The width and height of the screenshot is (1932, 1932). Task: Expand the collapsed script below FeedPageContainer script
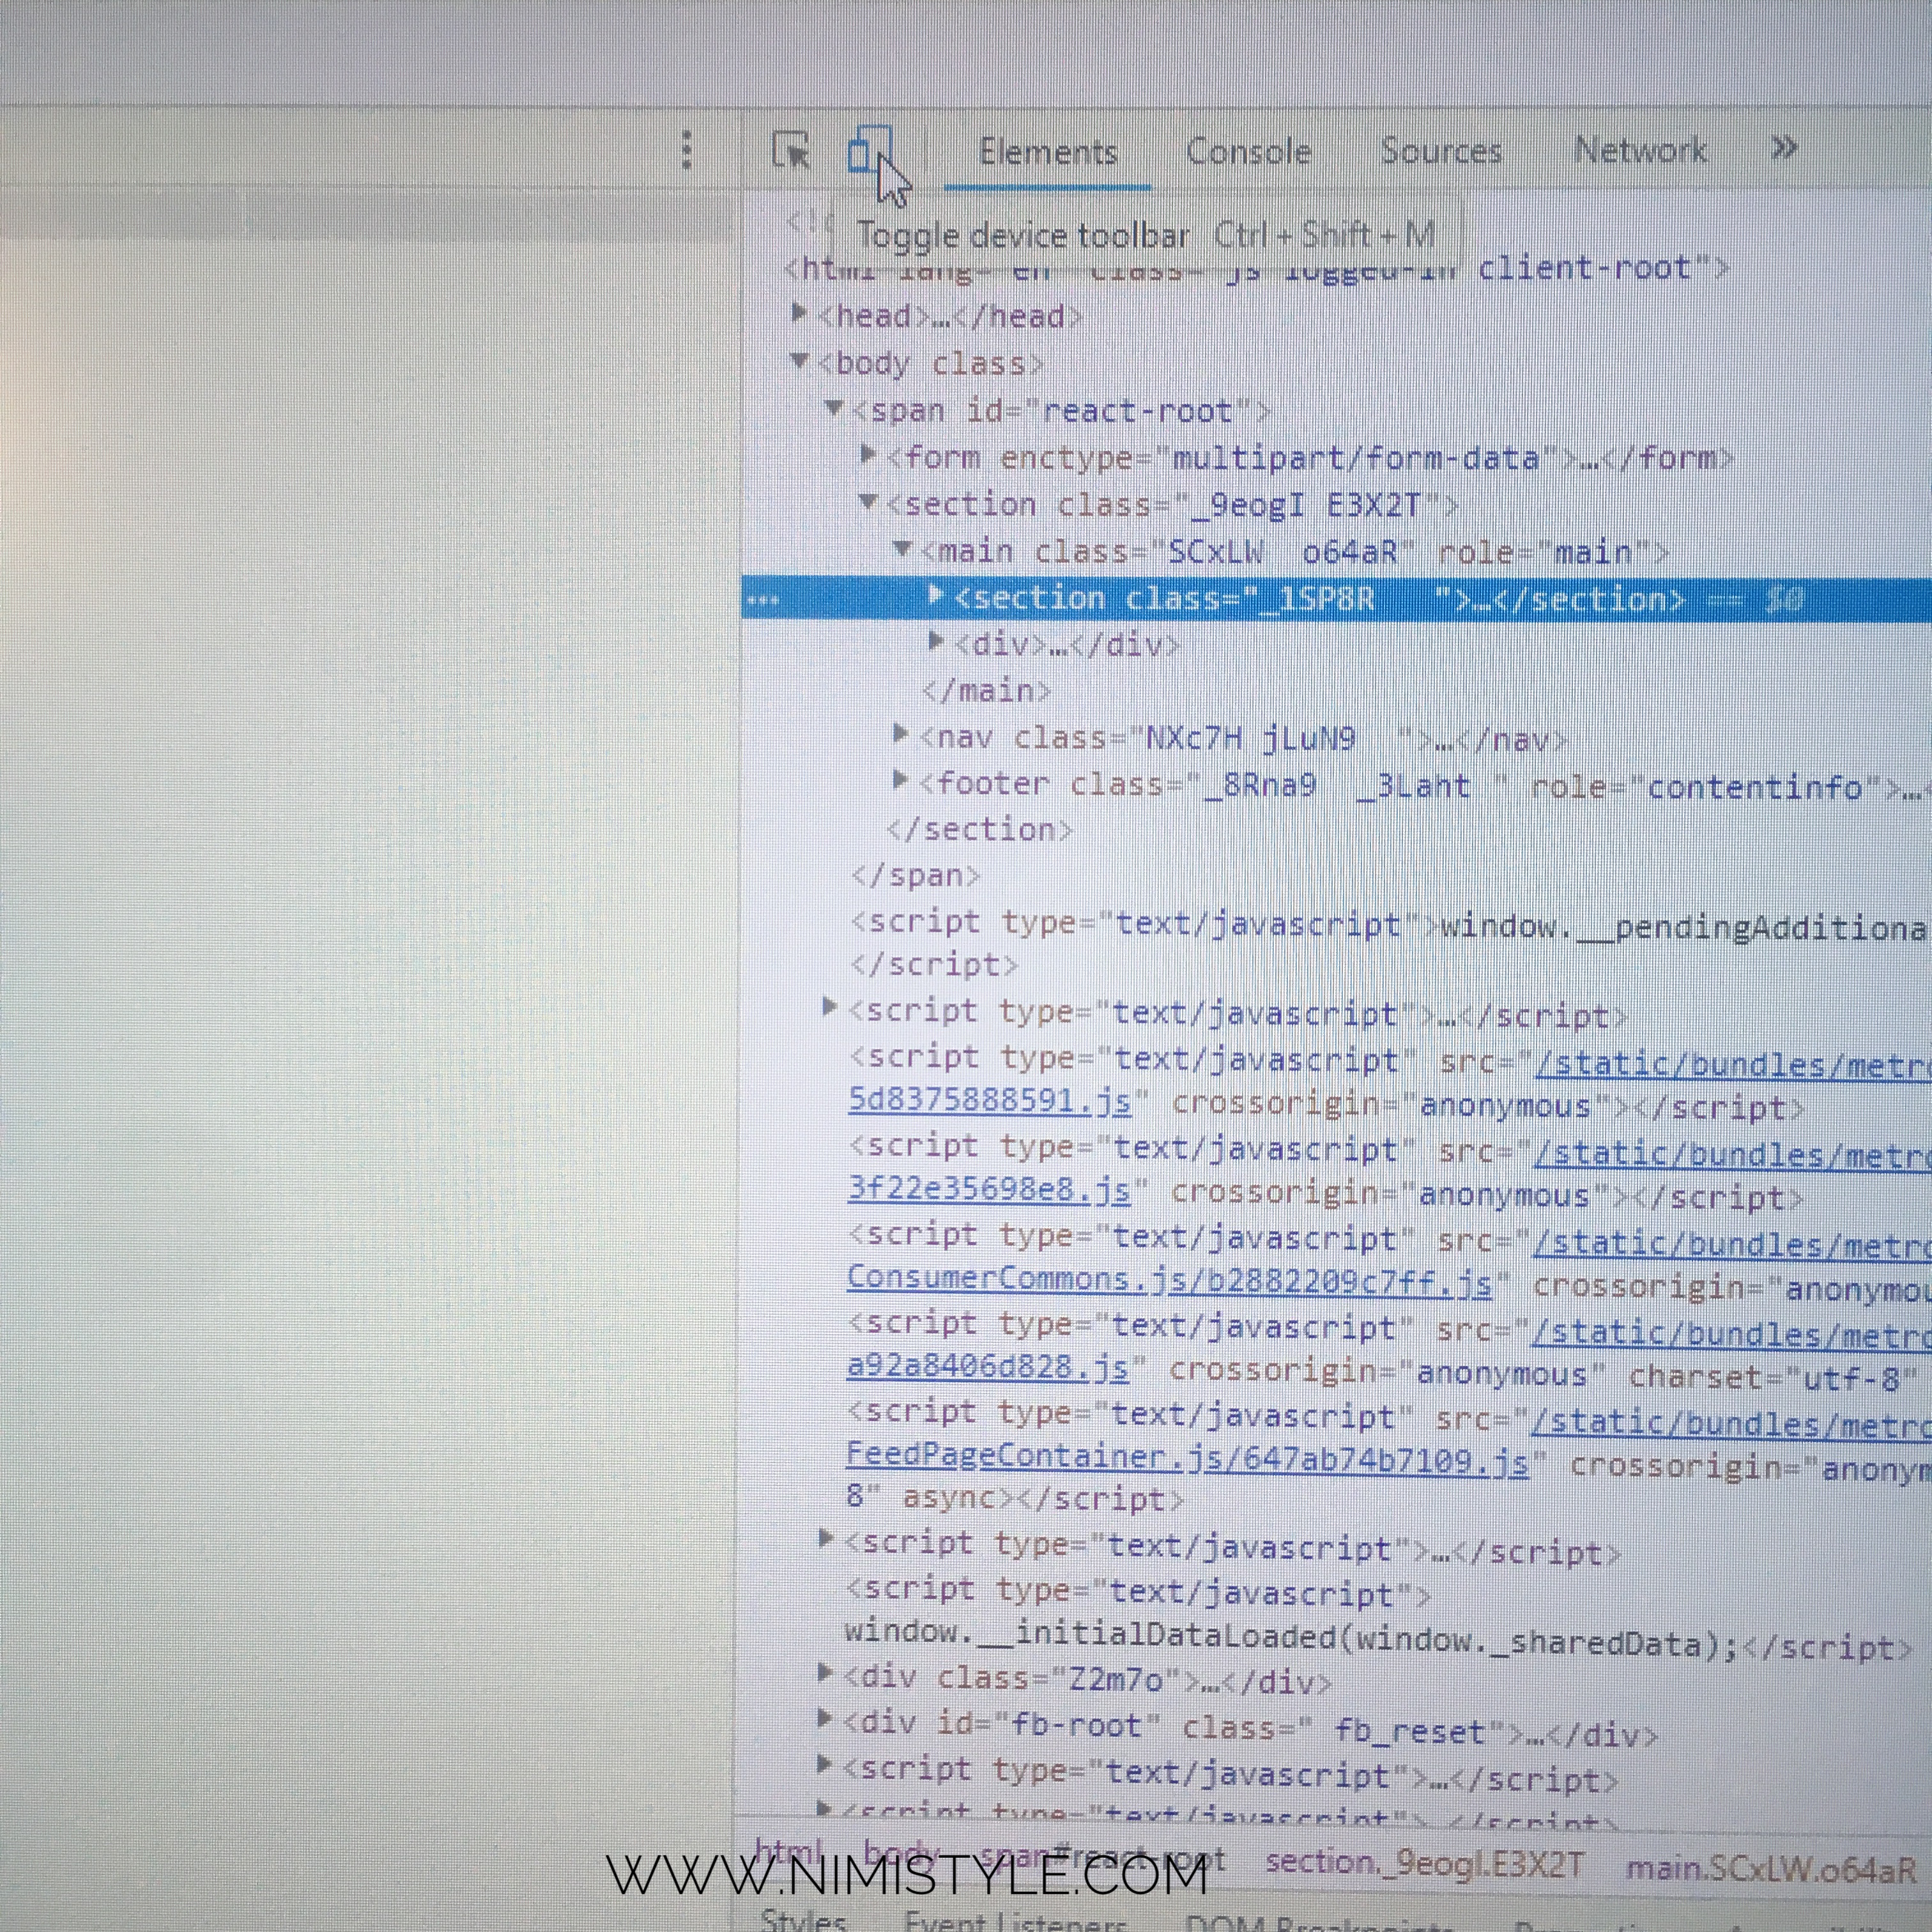(x=826, y=1538)
